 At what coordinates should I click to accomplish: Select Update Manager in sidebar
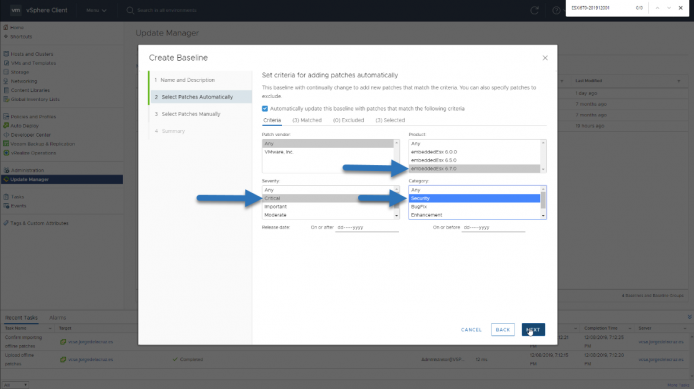tap(62, 179)
